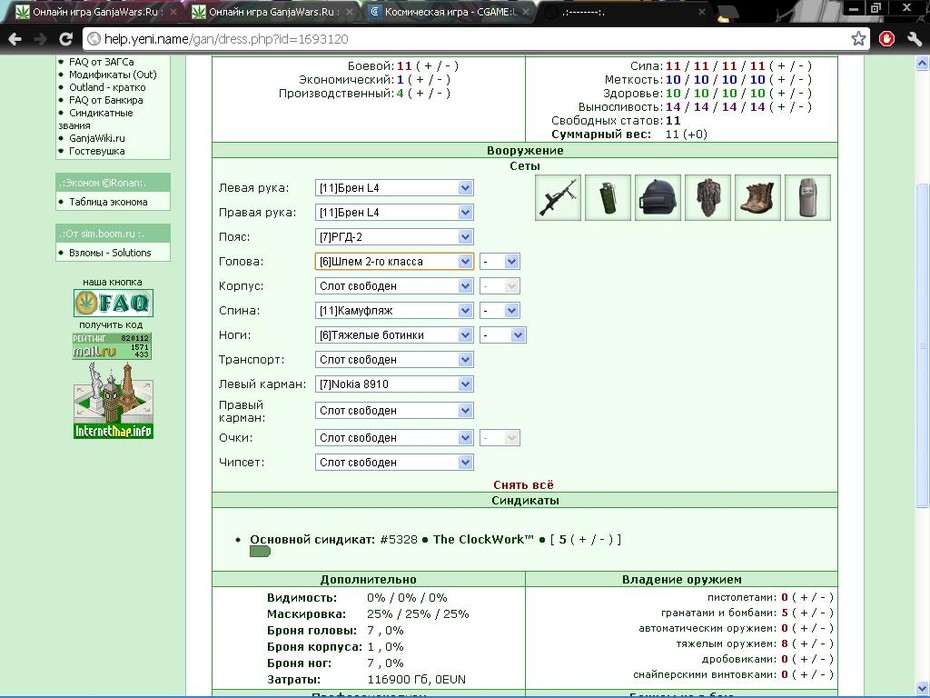Open the Пояс РГД-2 dropdown
Screen dimensions: 930x698
[394, 237]
